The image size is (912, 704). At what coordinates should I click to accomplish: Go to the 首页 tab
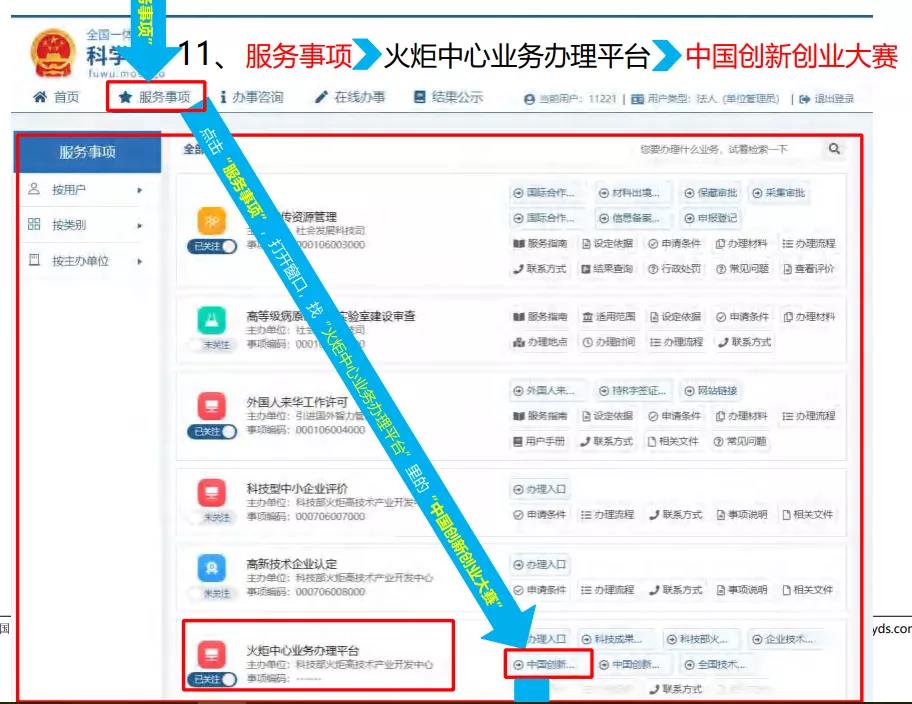point(56,97)
